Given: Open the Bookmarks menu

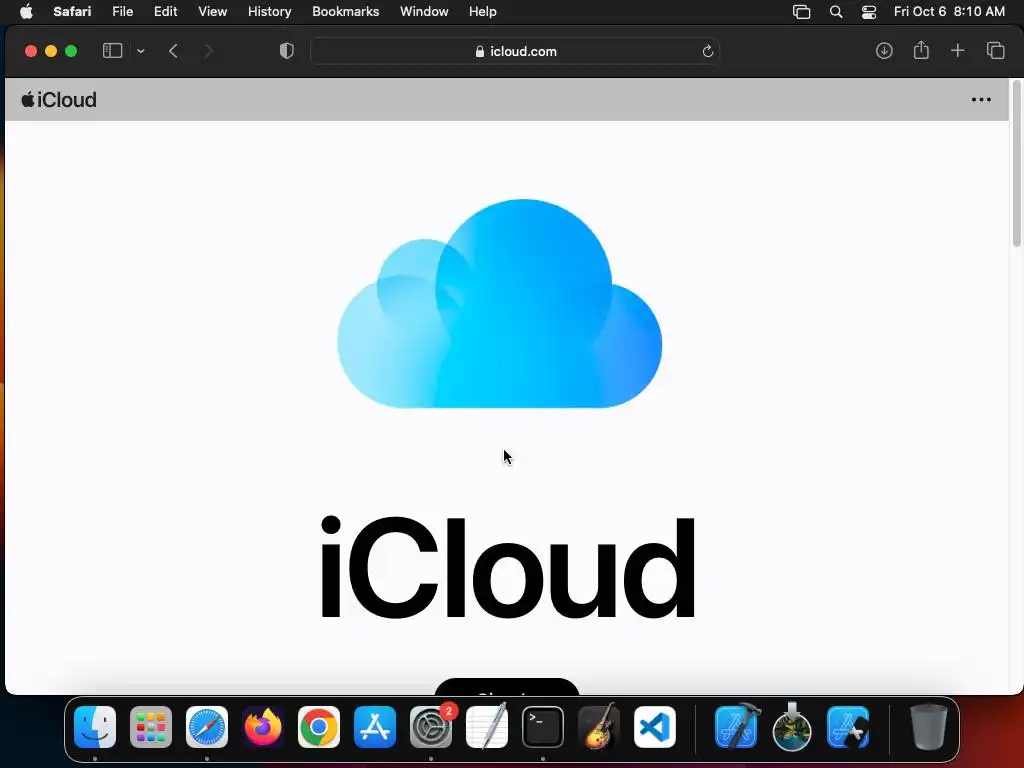Looking at the screenshot, I should coord(345,12).
